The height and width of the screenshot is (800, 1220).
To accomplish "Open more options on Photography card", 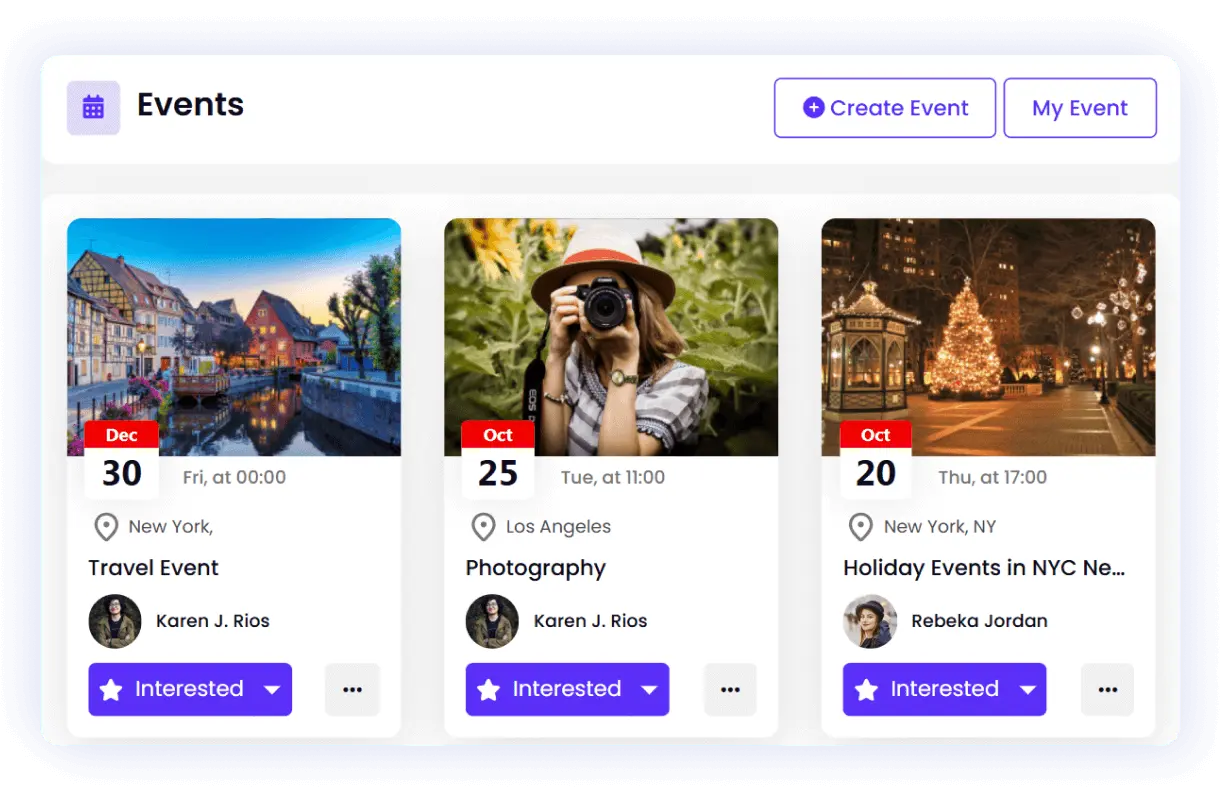I will (730, 689).
